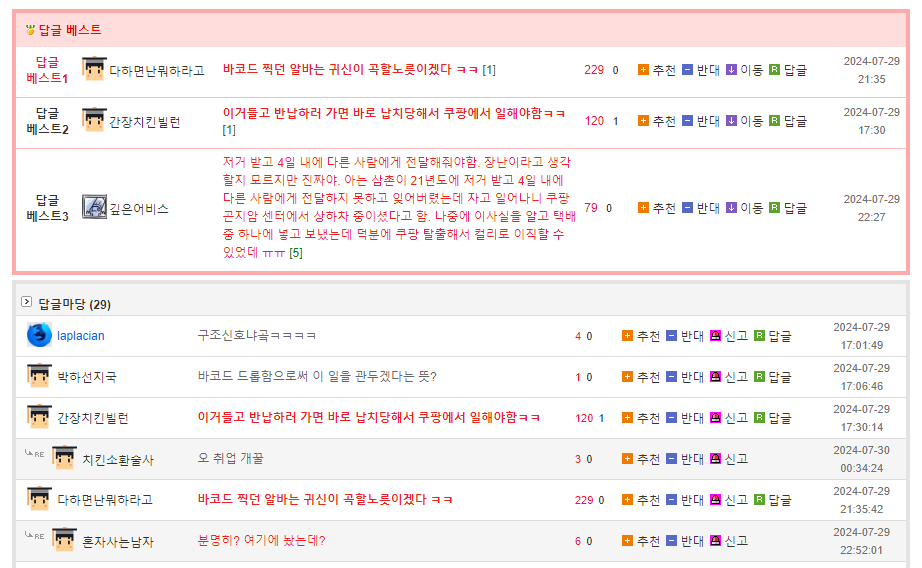Jump to original via 이동 on 베스트2
Viewport: 922px width, 568px height.
pyautogui.click(x=732, y=121)
